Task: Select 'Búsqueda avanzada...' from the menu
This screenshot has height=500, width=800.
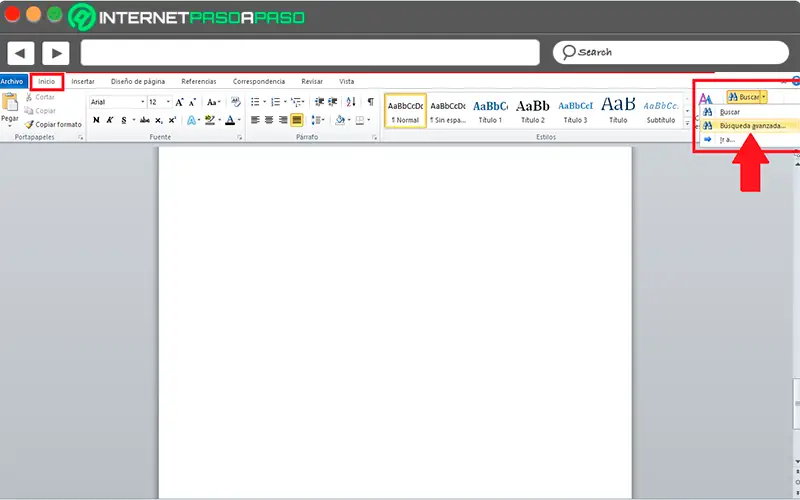Action: click(x=752, y=126)
